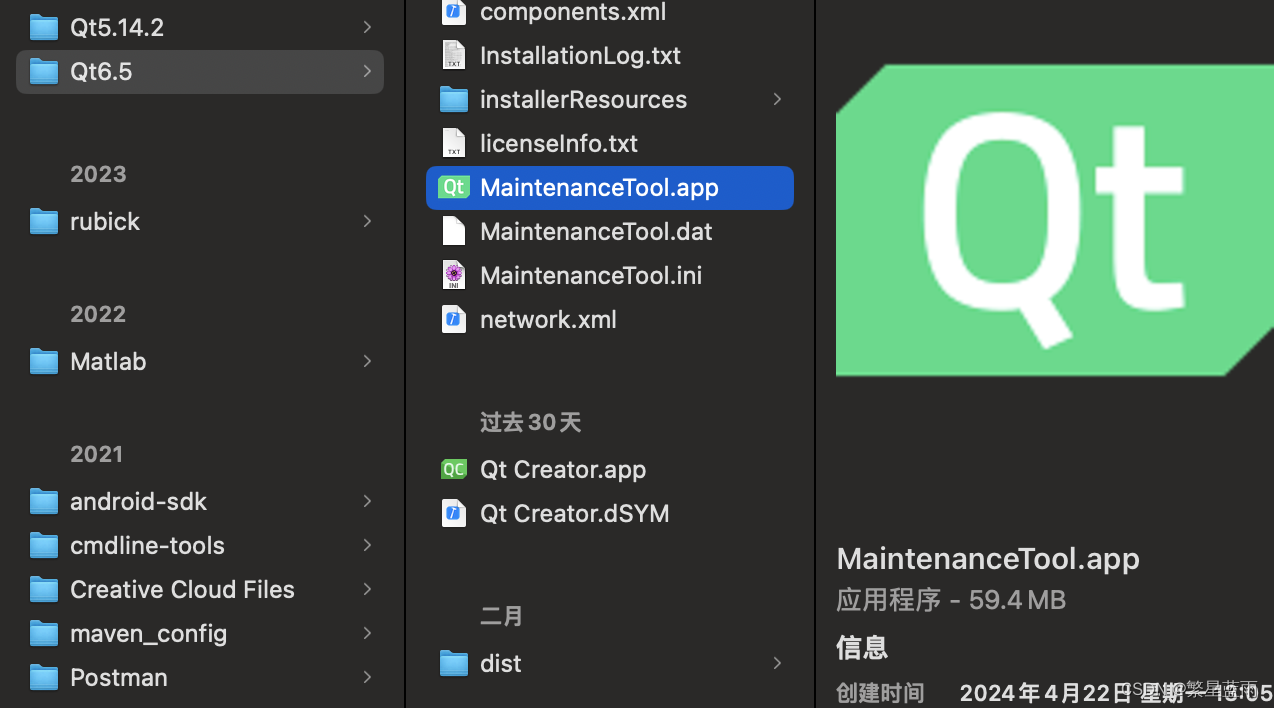
Task: Click the large Qt logo preview thumbnail
Action: click(1054, 222)
